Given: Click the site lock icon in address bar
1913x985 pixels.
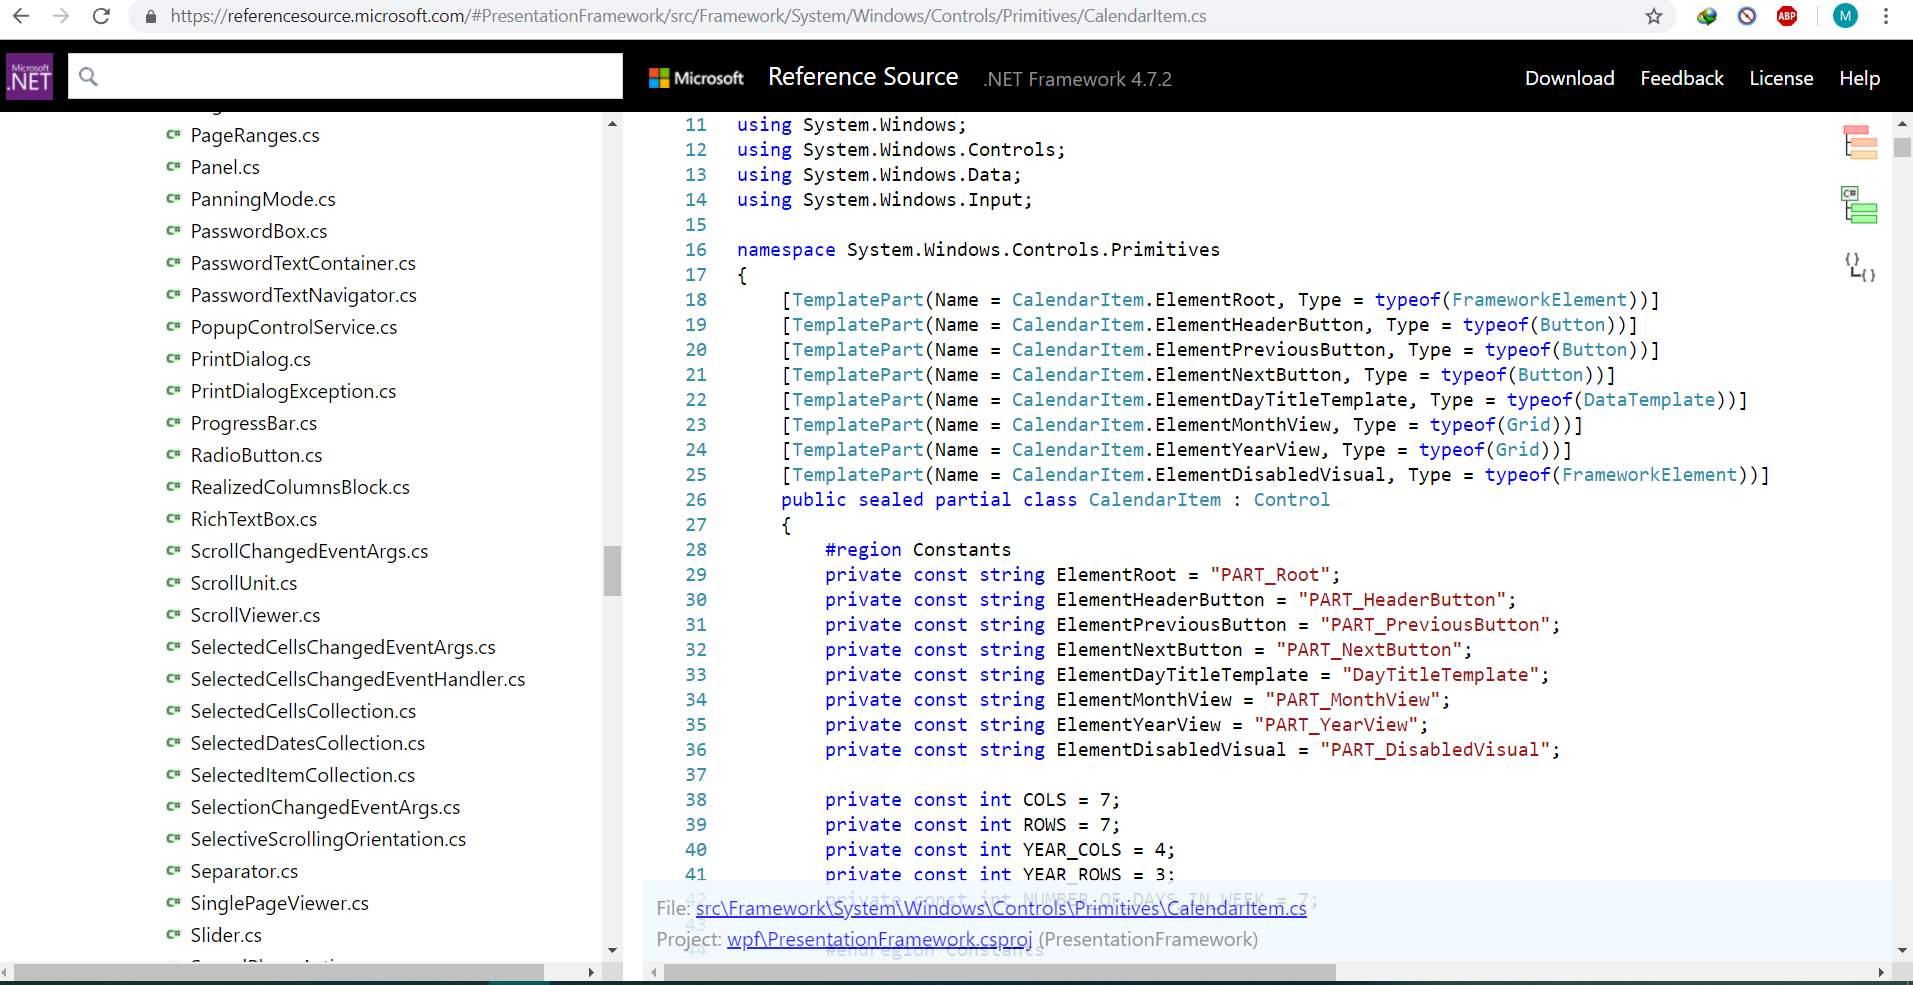Looking at the screenshot, I should [x=150, y=17].
